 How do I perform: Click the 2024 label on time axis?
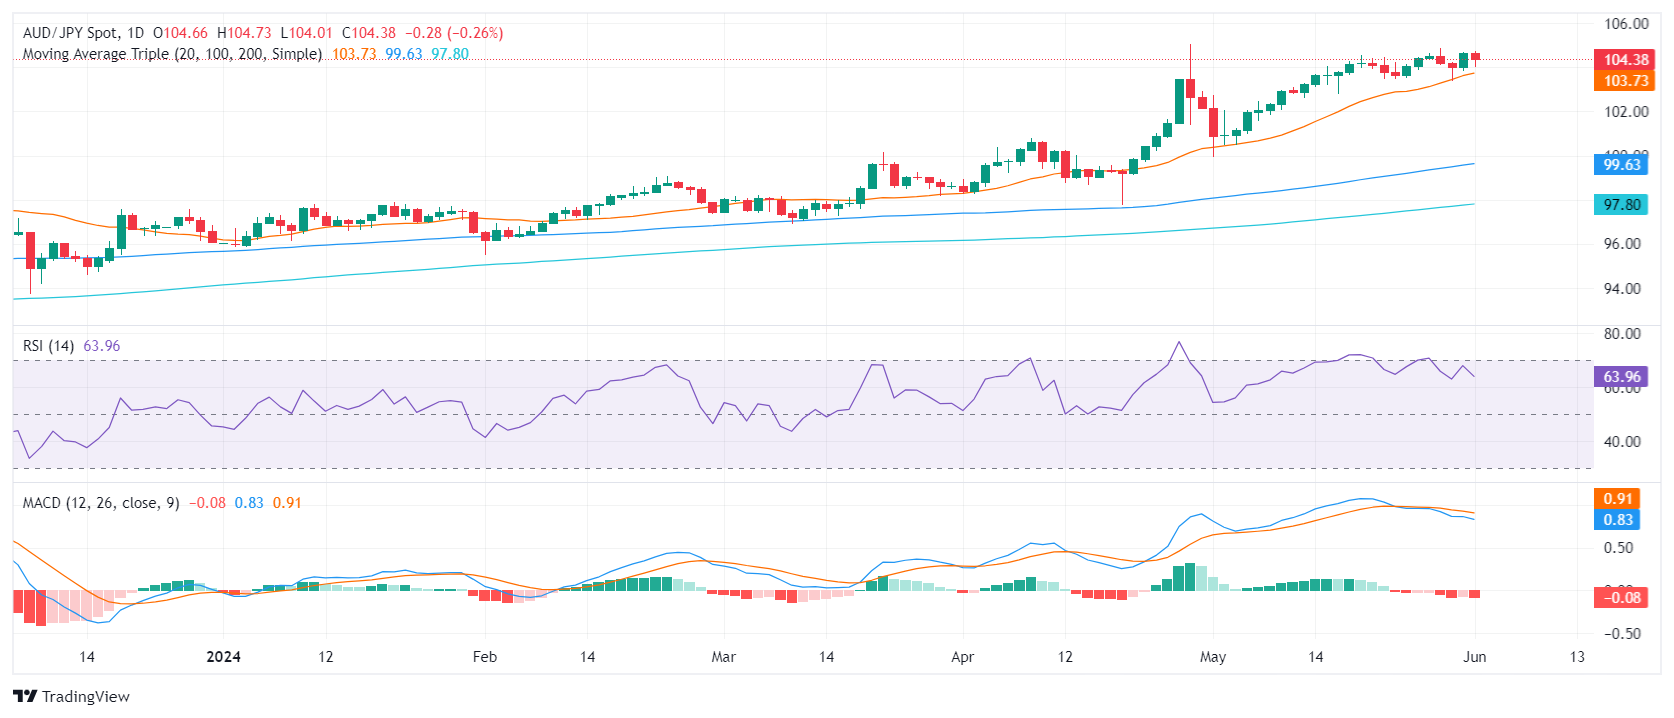[223, 657]
